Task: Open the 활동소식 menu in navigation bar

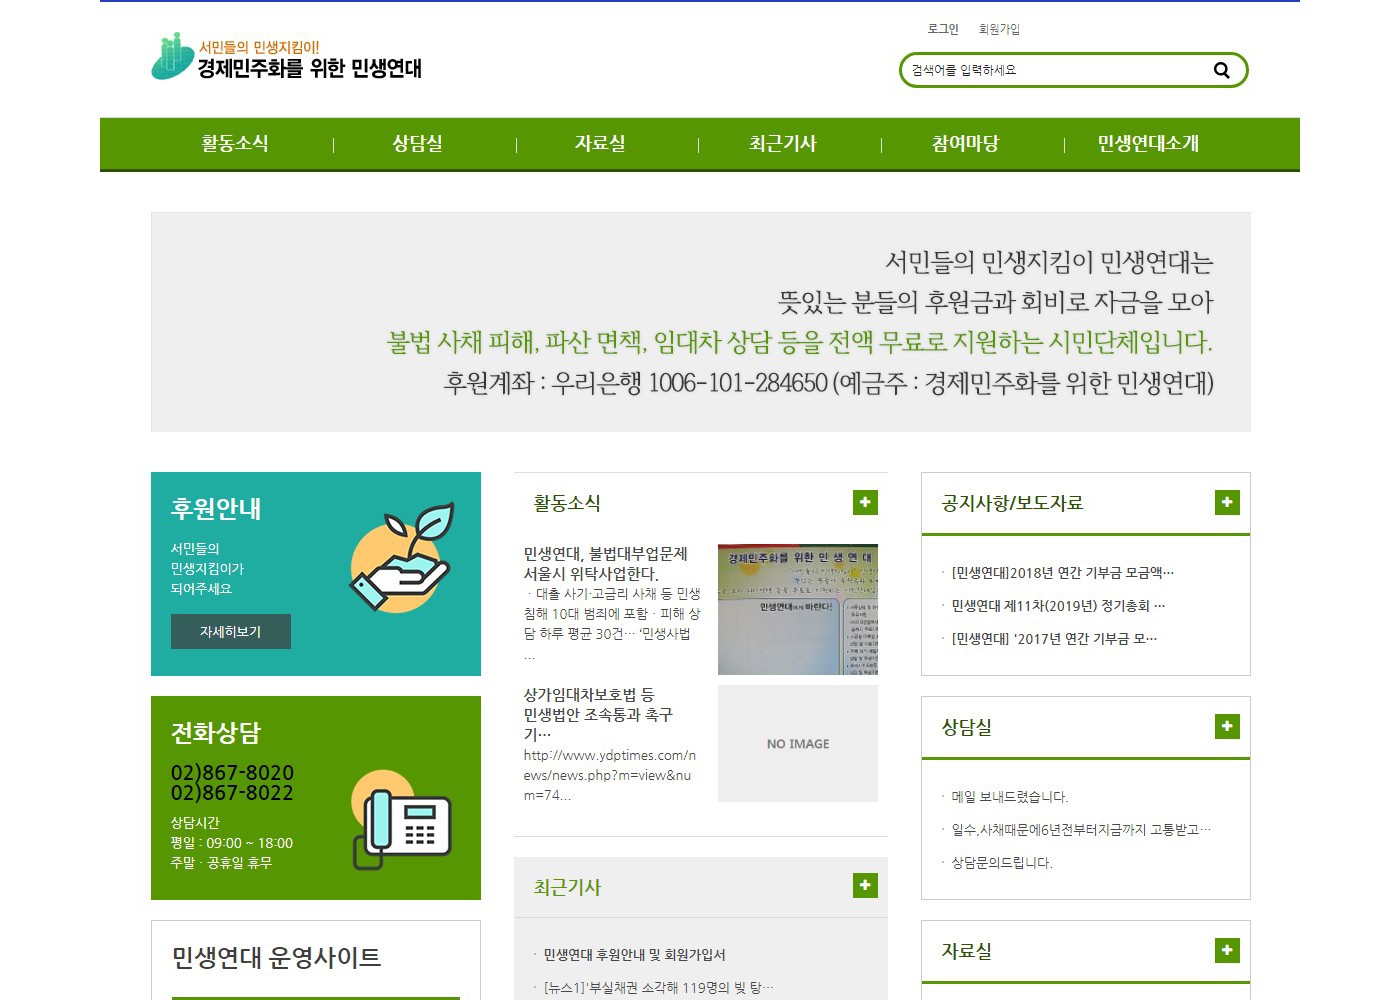Action: coord(235,144)
